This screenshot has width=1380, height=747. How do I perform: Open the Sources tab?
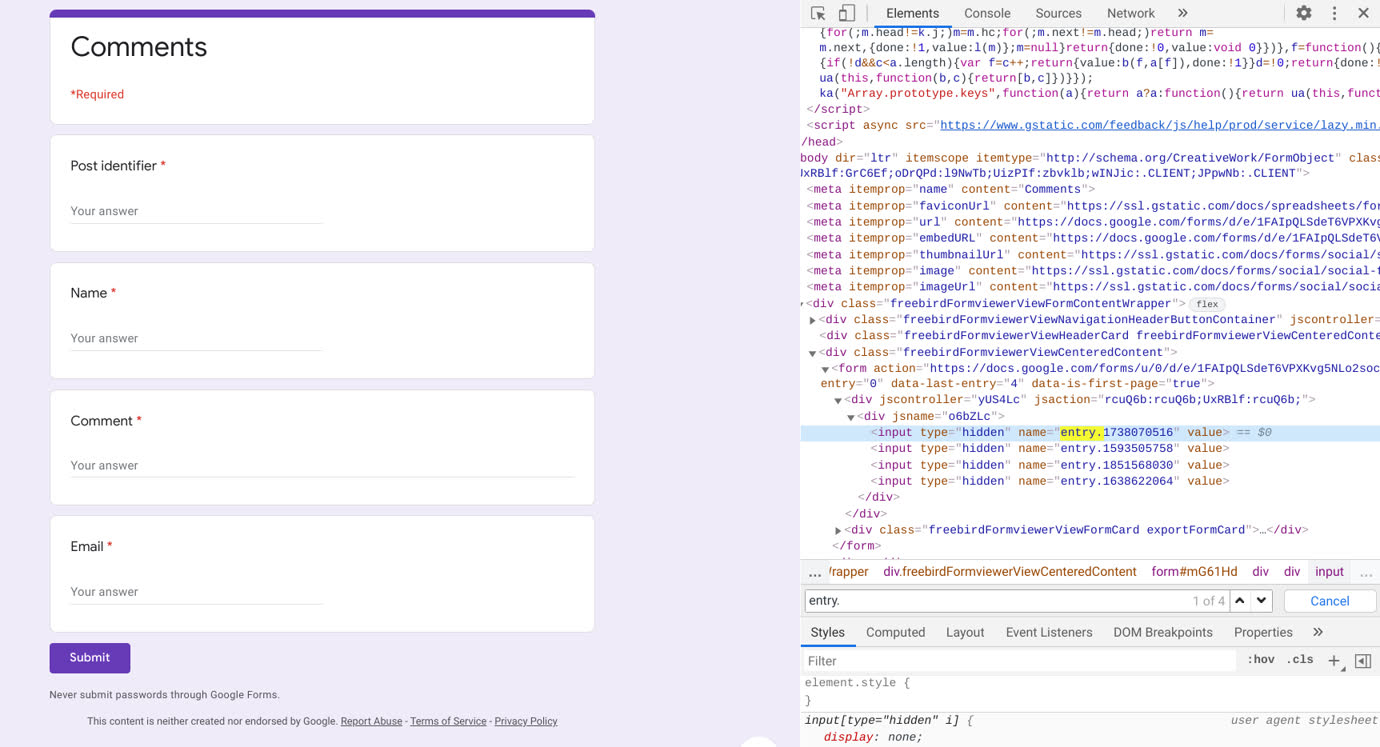(1058, 13)
